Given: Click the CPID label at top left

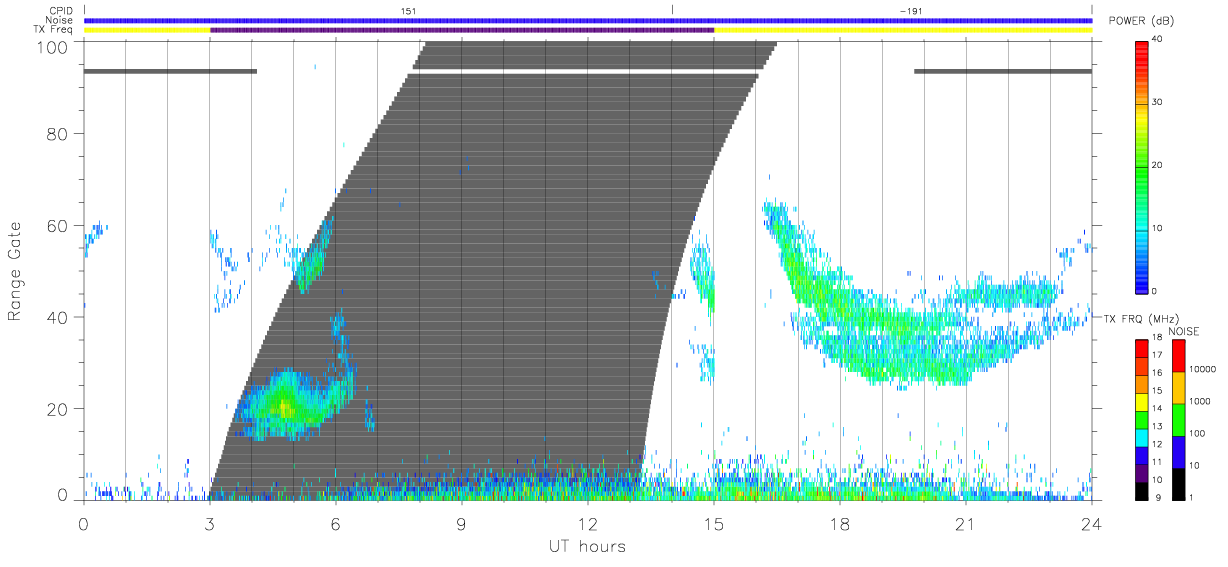Looking at the screenshot, I should point(60,10).
